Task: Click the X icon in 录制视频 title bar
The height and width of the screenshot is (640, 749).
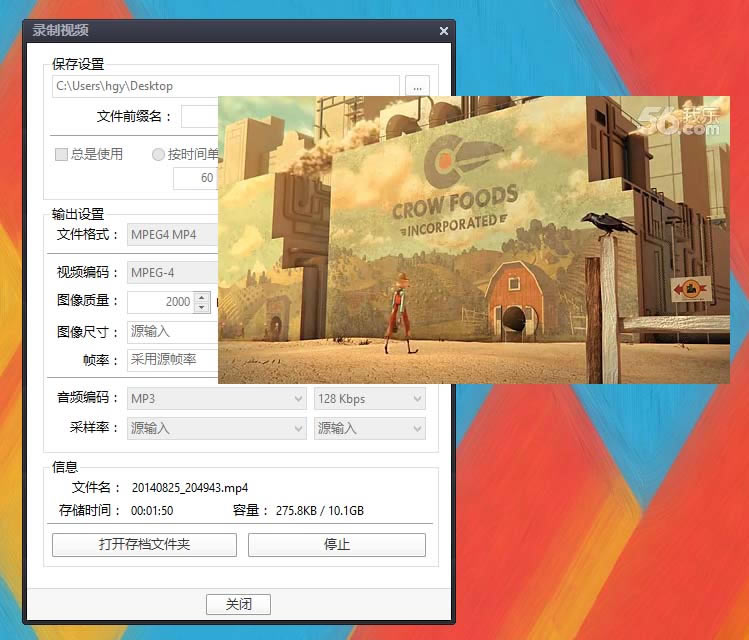Action: pos(443,31)
